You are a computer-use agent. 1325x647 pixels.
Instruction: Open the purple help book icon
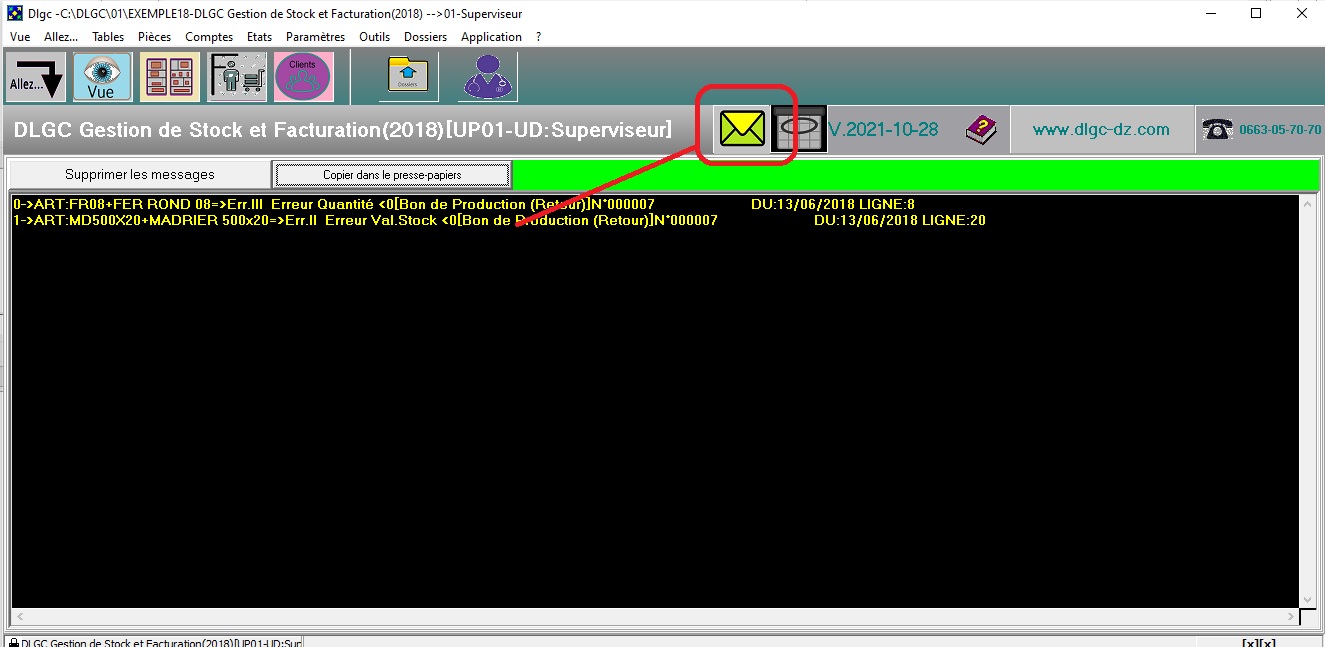[x=981, y=129]
